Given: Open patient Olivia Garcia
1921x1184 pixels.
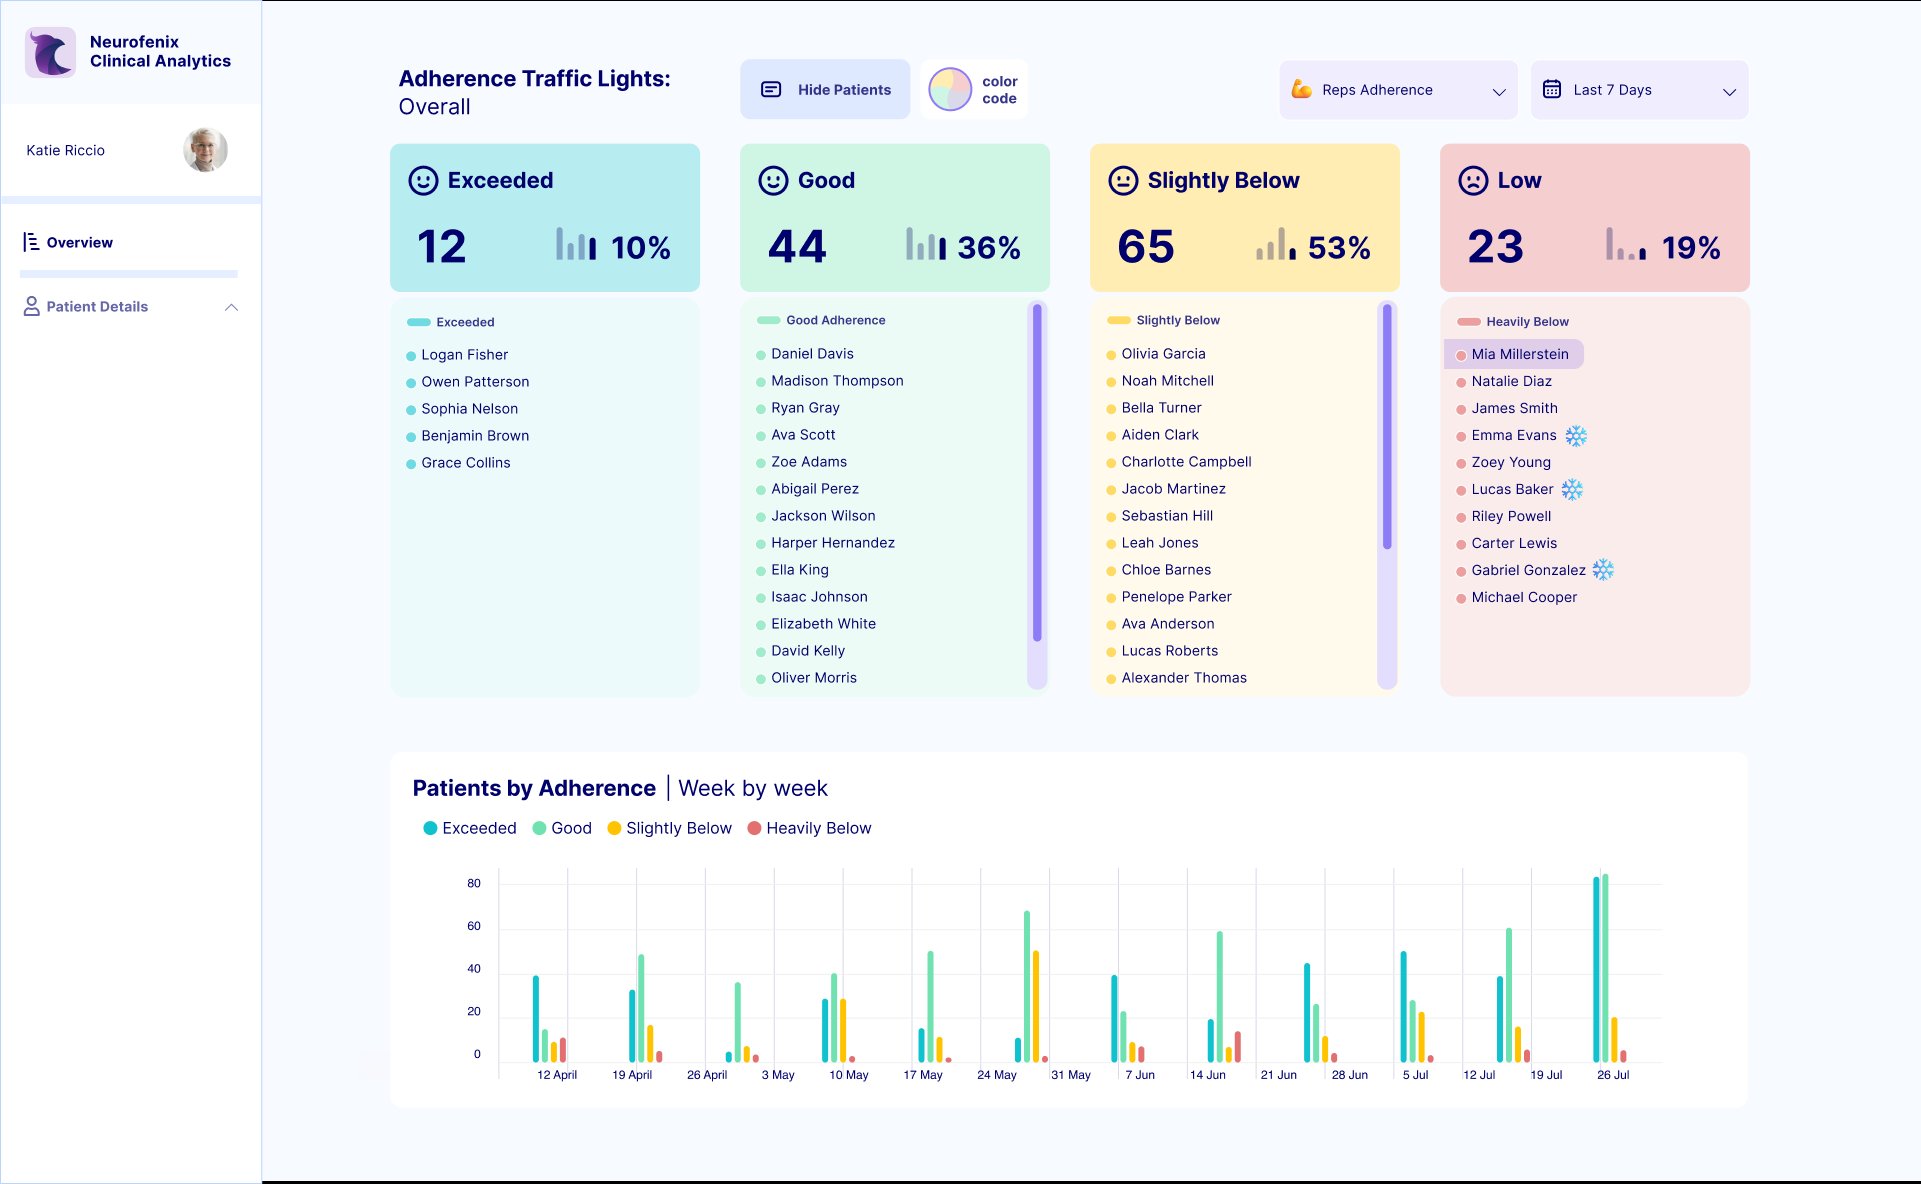Looking at the screenshot, I should [x=1163, y=354].
